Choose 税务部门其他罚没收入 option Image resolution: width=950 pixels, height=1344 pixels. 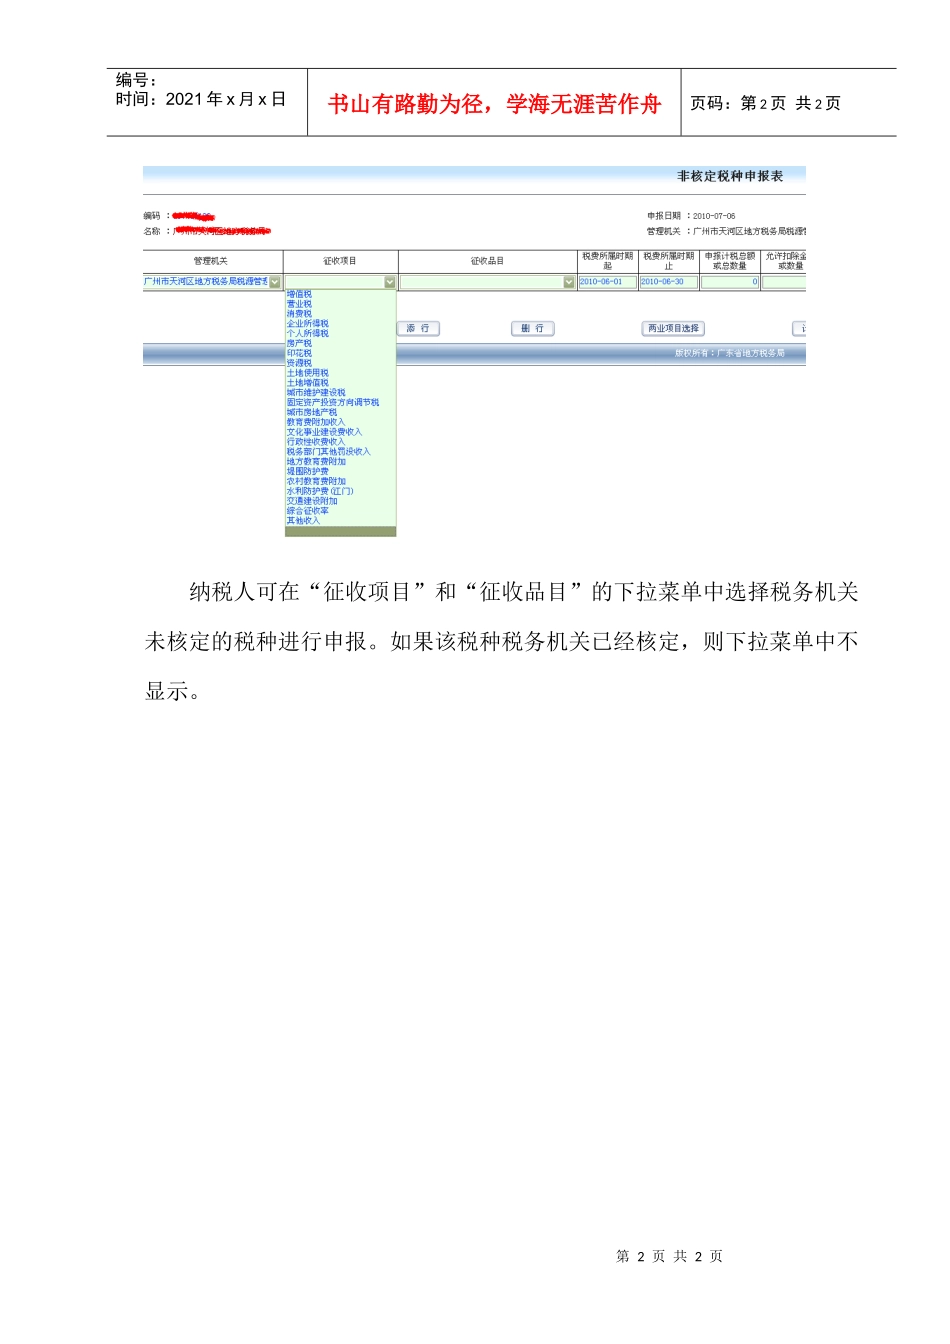click(x=329, y=452)
